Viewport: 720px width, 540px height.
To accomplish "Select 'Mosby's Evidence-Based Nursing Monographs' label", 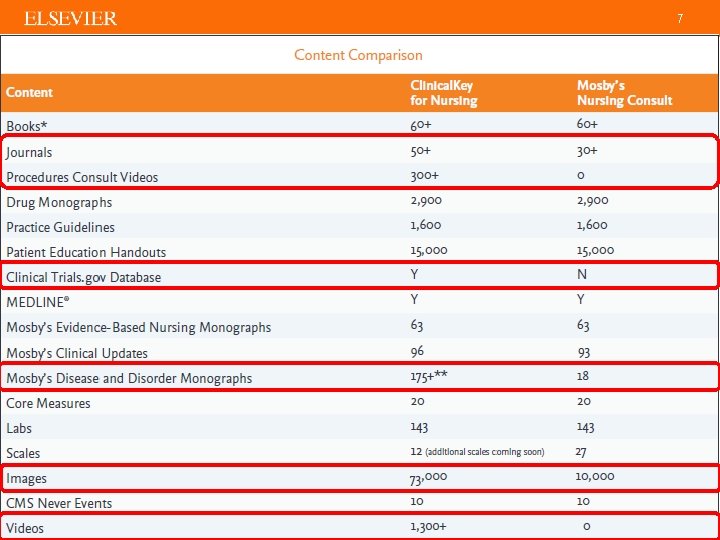I will pyautogui.click(x=139, y=327).
